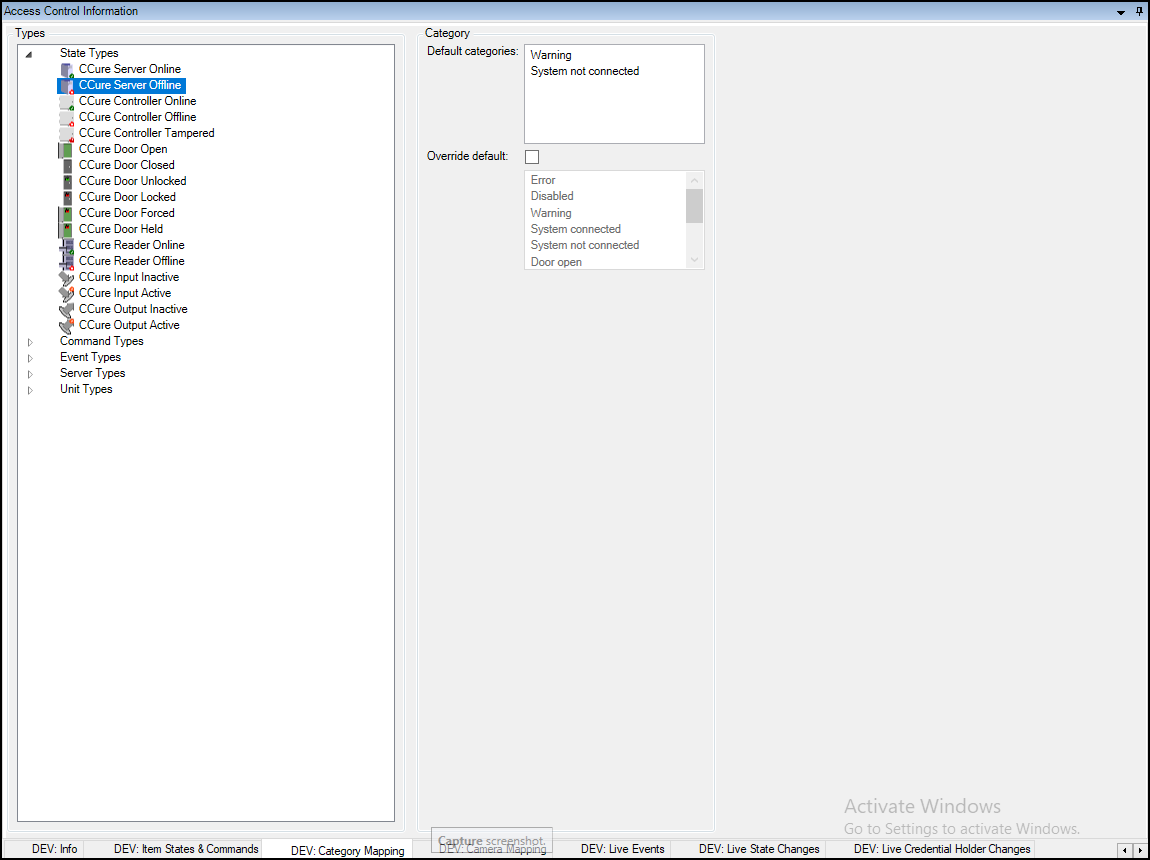Viewport: 1150px width, 860px height.
Task: Select CCure Controller Offline in the tree
Action: (x=138, y=117)
